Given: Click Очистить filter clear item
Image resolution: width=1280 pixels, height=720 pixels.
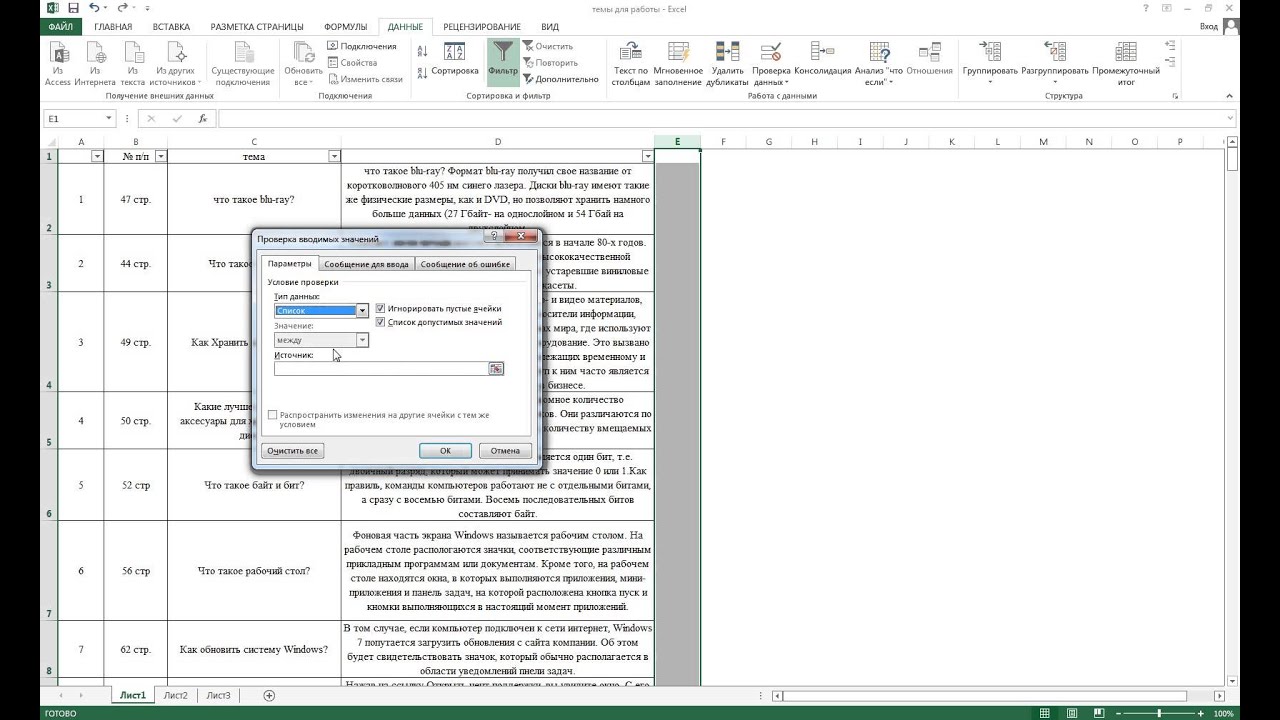Looking at the screenshot, I should click(x=547, y=46).
